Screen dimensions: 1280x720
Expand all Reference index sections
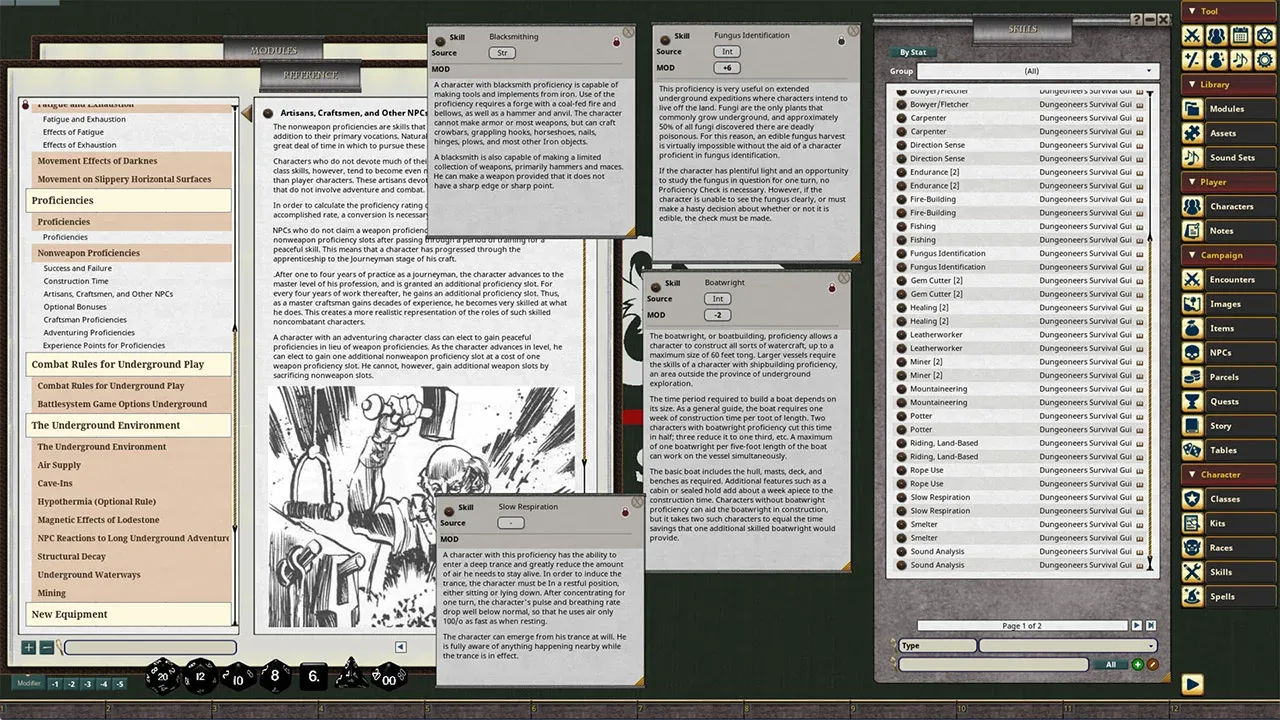[28, 647]
